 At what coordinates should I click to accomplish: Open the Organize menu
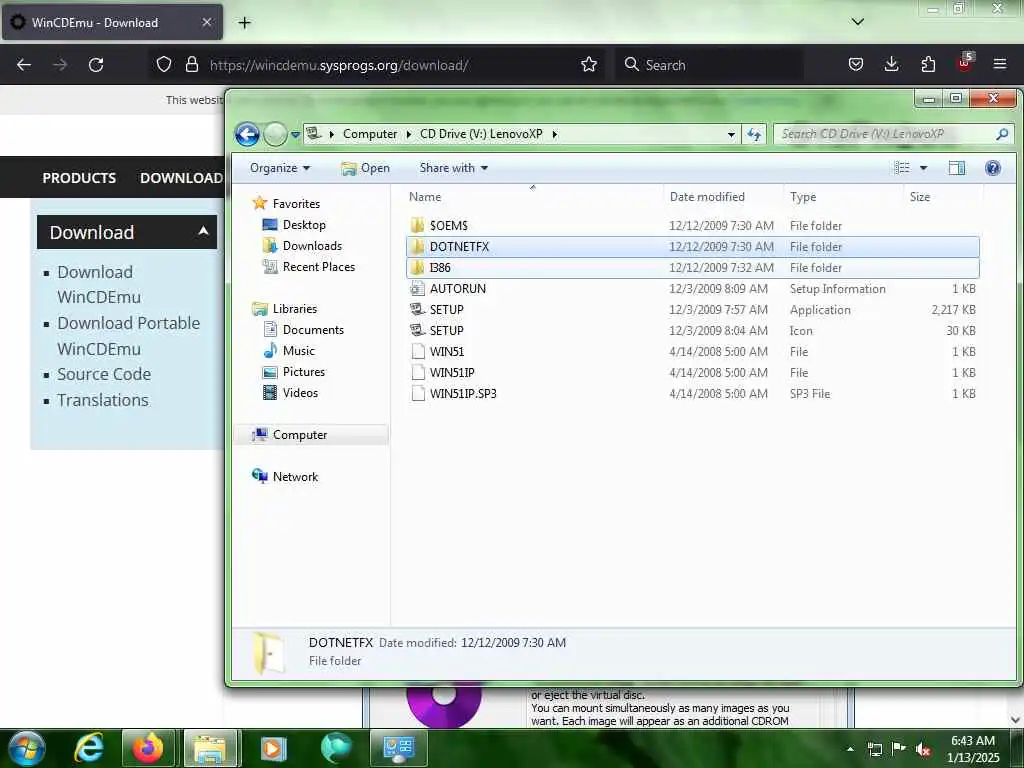point(280,168)
